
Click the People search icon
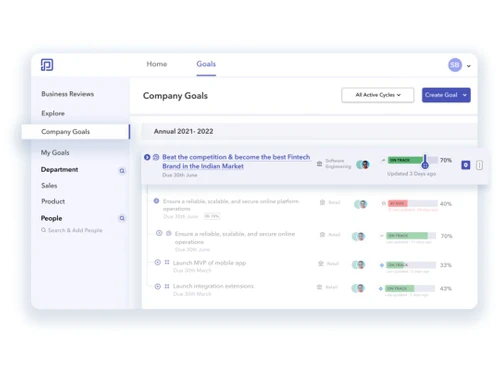pos(122,218)
